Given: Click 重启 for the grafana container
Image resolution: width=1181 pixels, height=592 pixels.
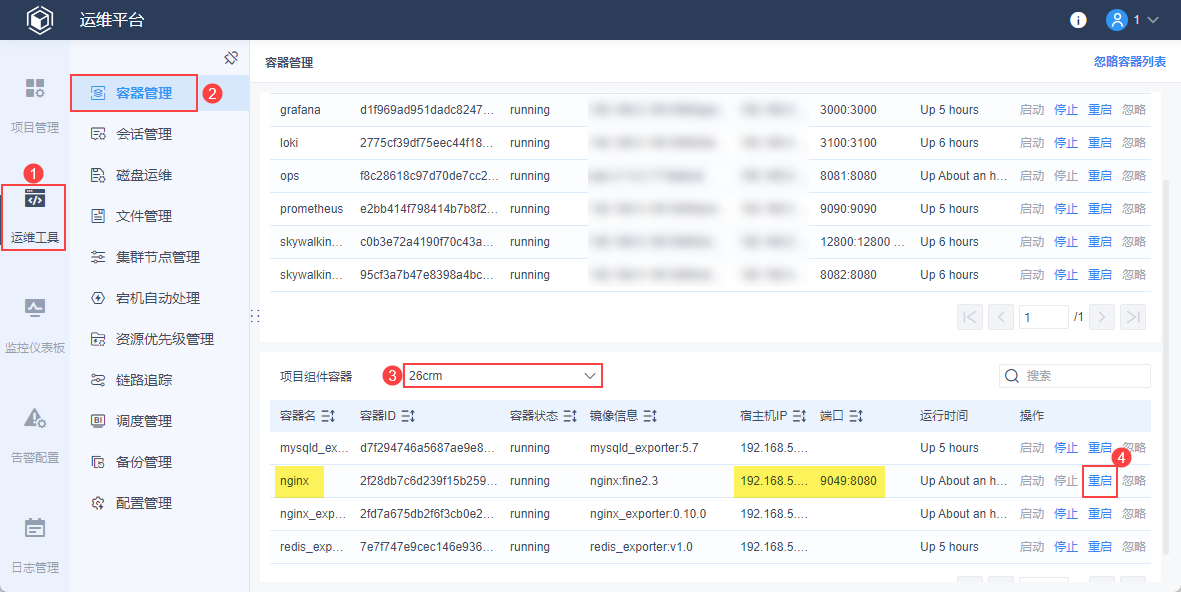Looking at the screenshot, I should coord(1100,110).
